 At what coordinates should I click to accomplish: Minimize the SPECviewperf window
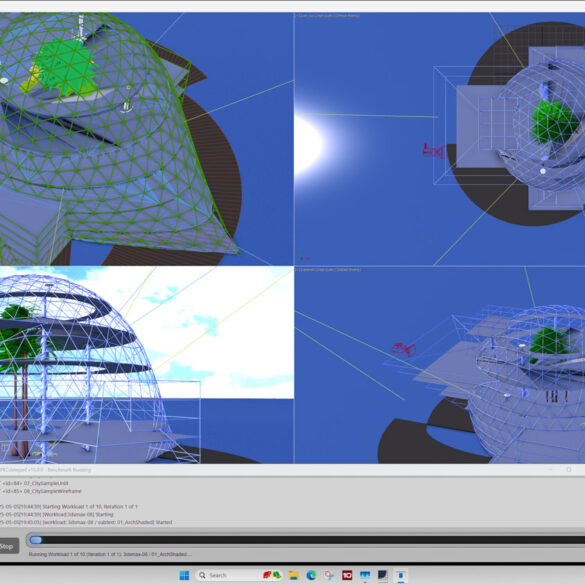550,470
